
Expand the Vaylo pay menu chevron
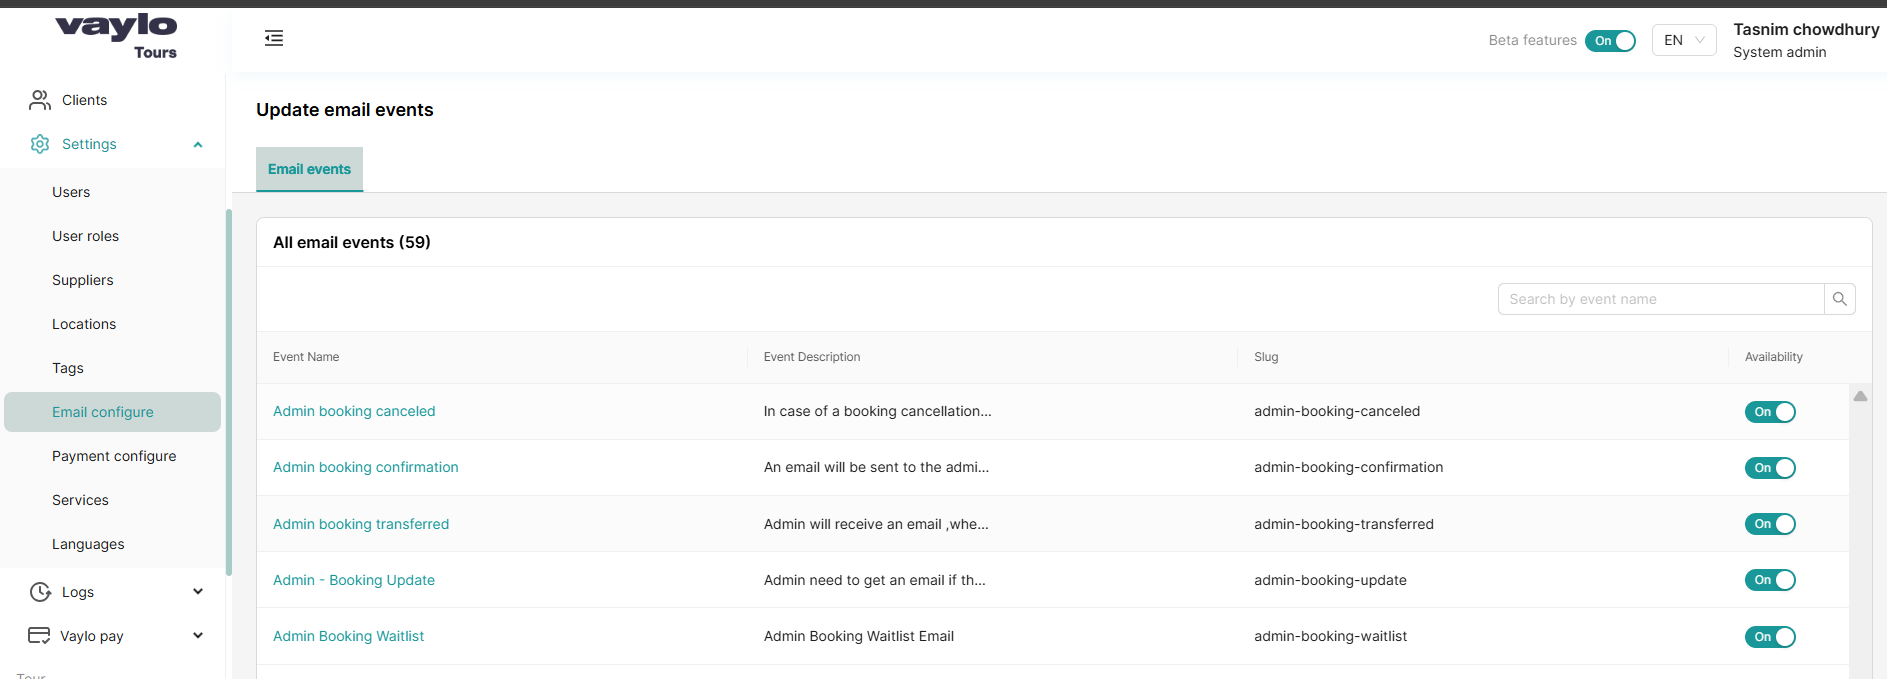pos(198,636)
